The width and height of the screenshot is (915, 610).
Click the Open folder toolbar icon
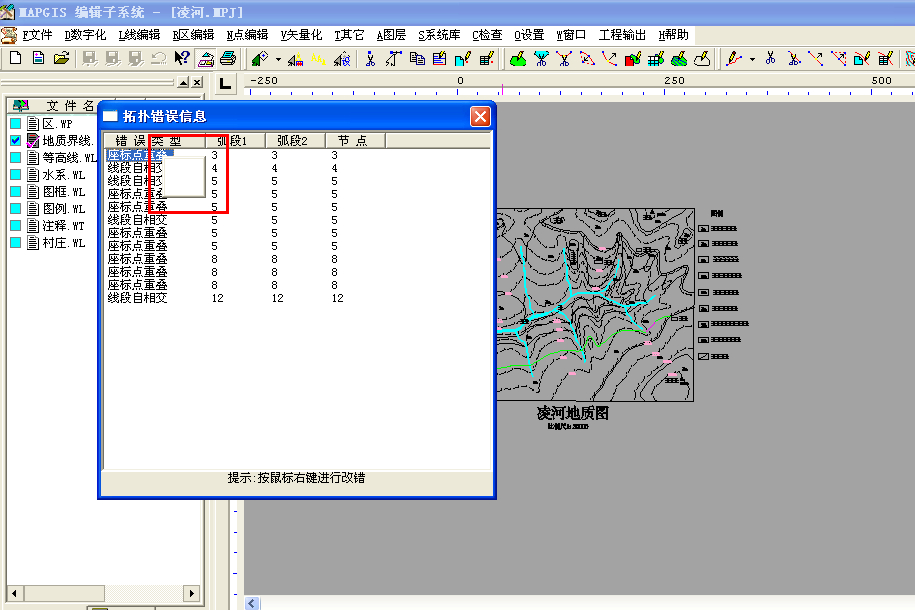pos(61,59)
